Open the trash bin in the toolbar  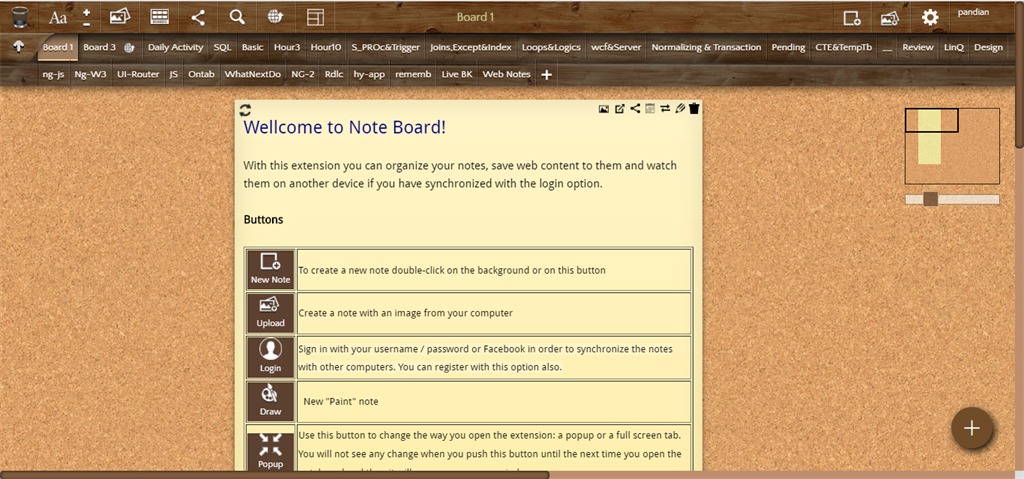click(x=20, y=17)
